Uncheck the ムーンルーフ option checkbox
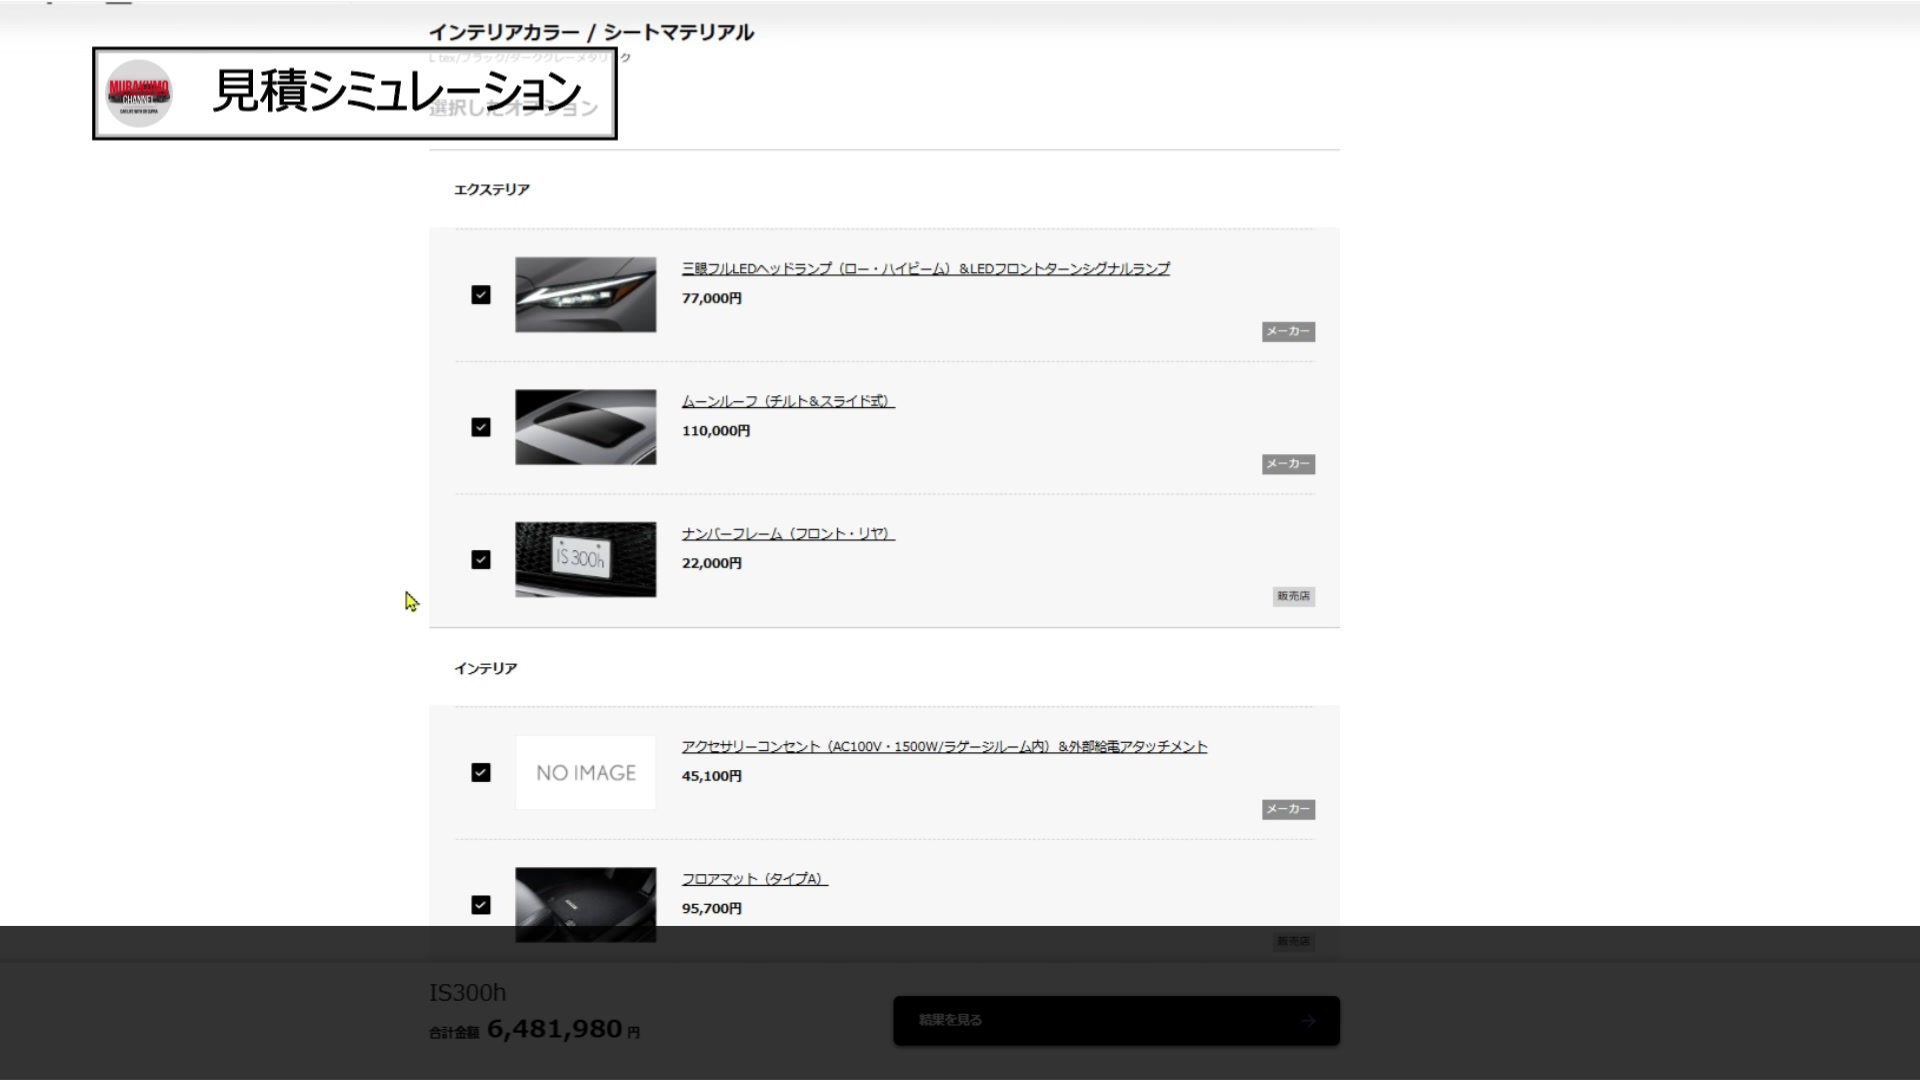The width and height of the screenshot is (1920, 1080). (x=481, y=427)
